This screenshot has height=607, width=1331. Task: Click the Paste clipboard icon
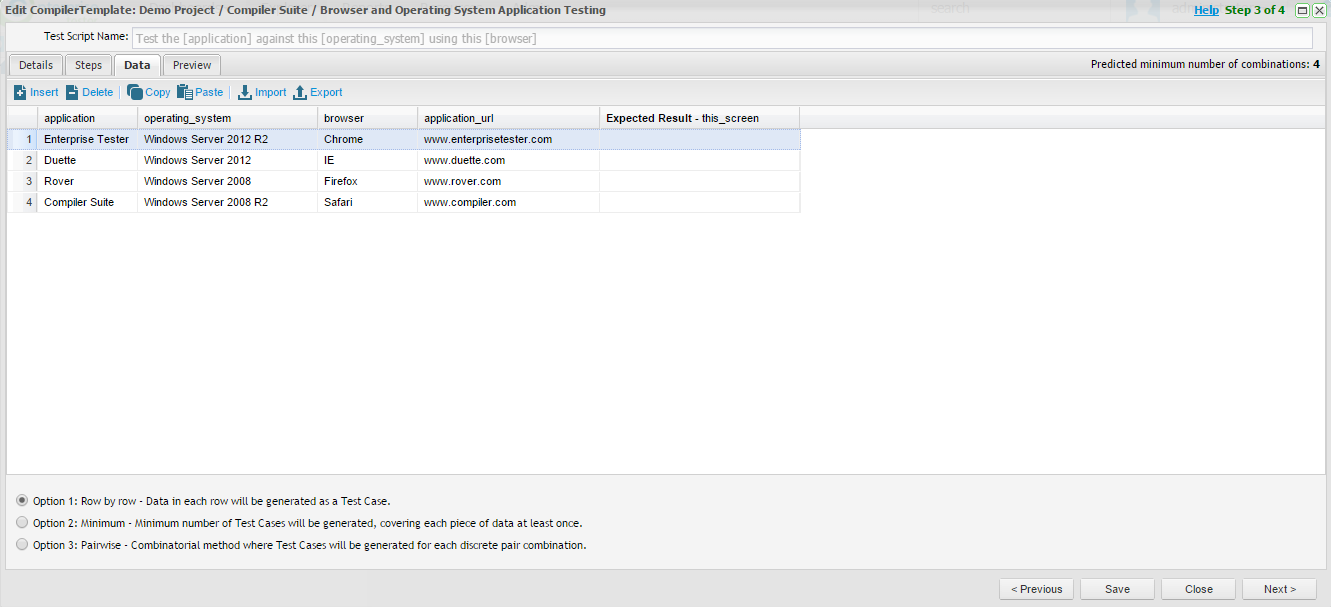[x=185, y=92]
